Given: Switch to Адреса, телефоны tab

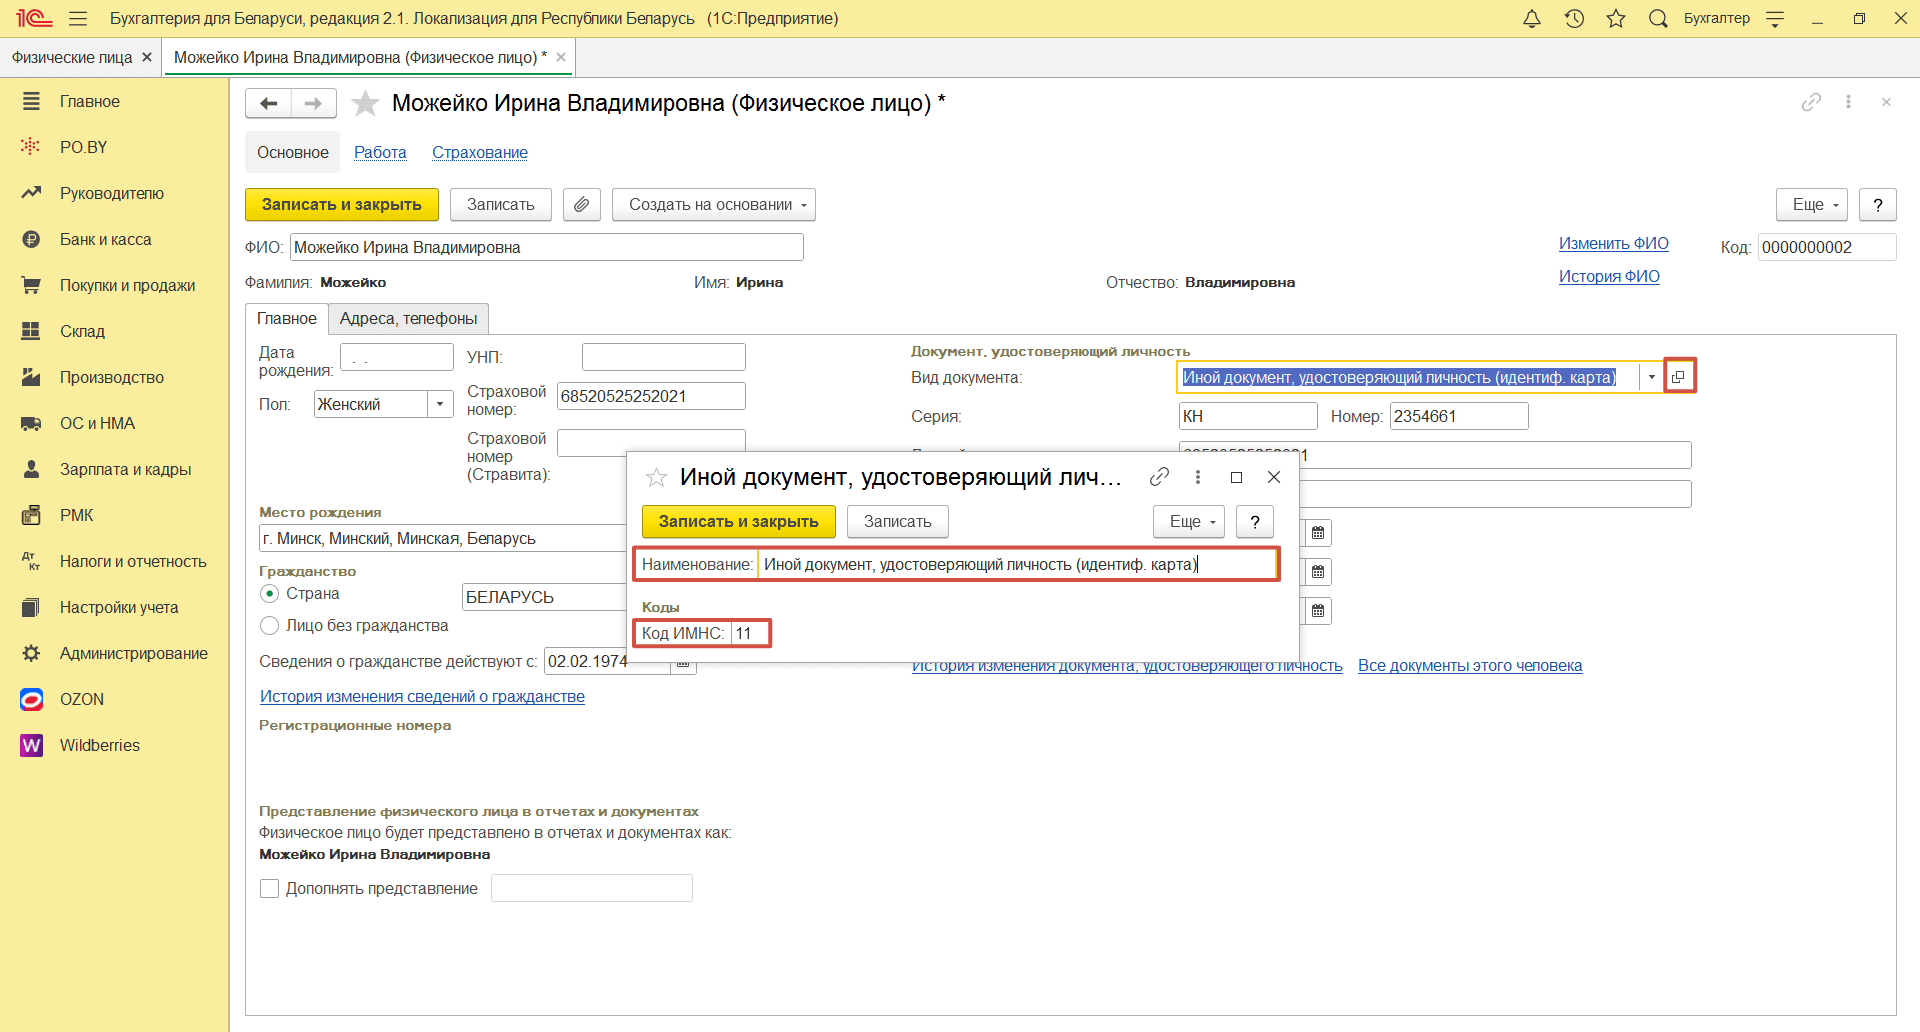Looking at the screenshot, I should coord(408,319).
